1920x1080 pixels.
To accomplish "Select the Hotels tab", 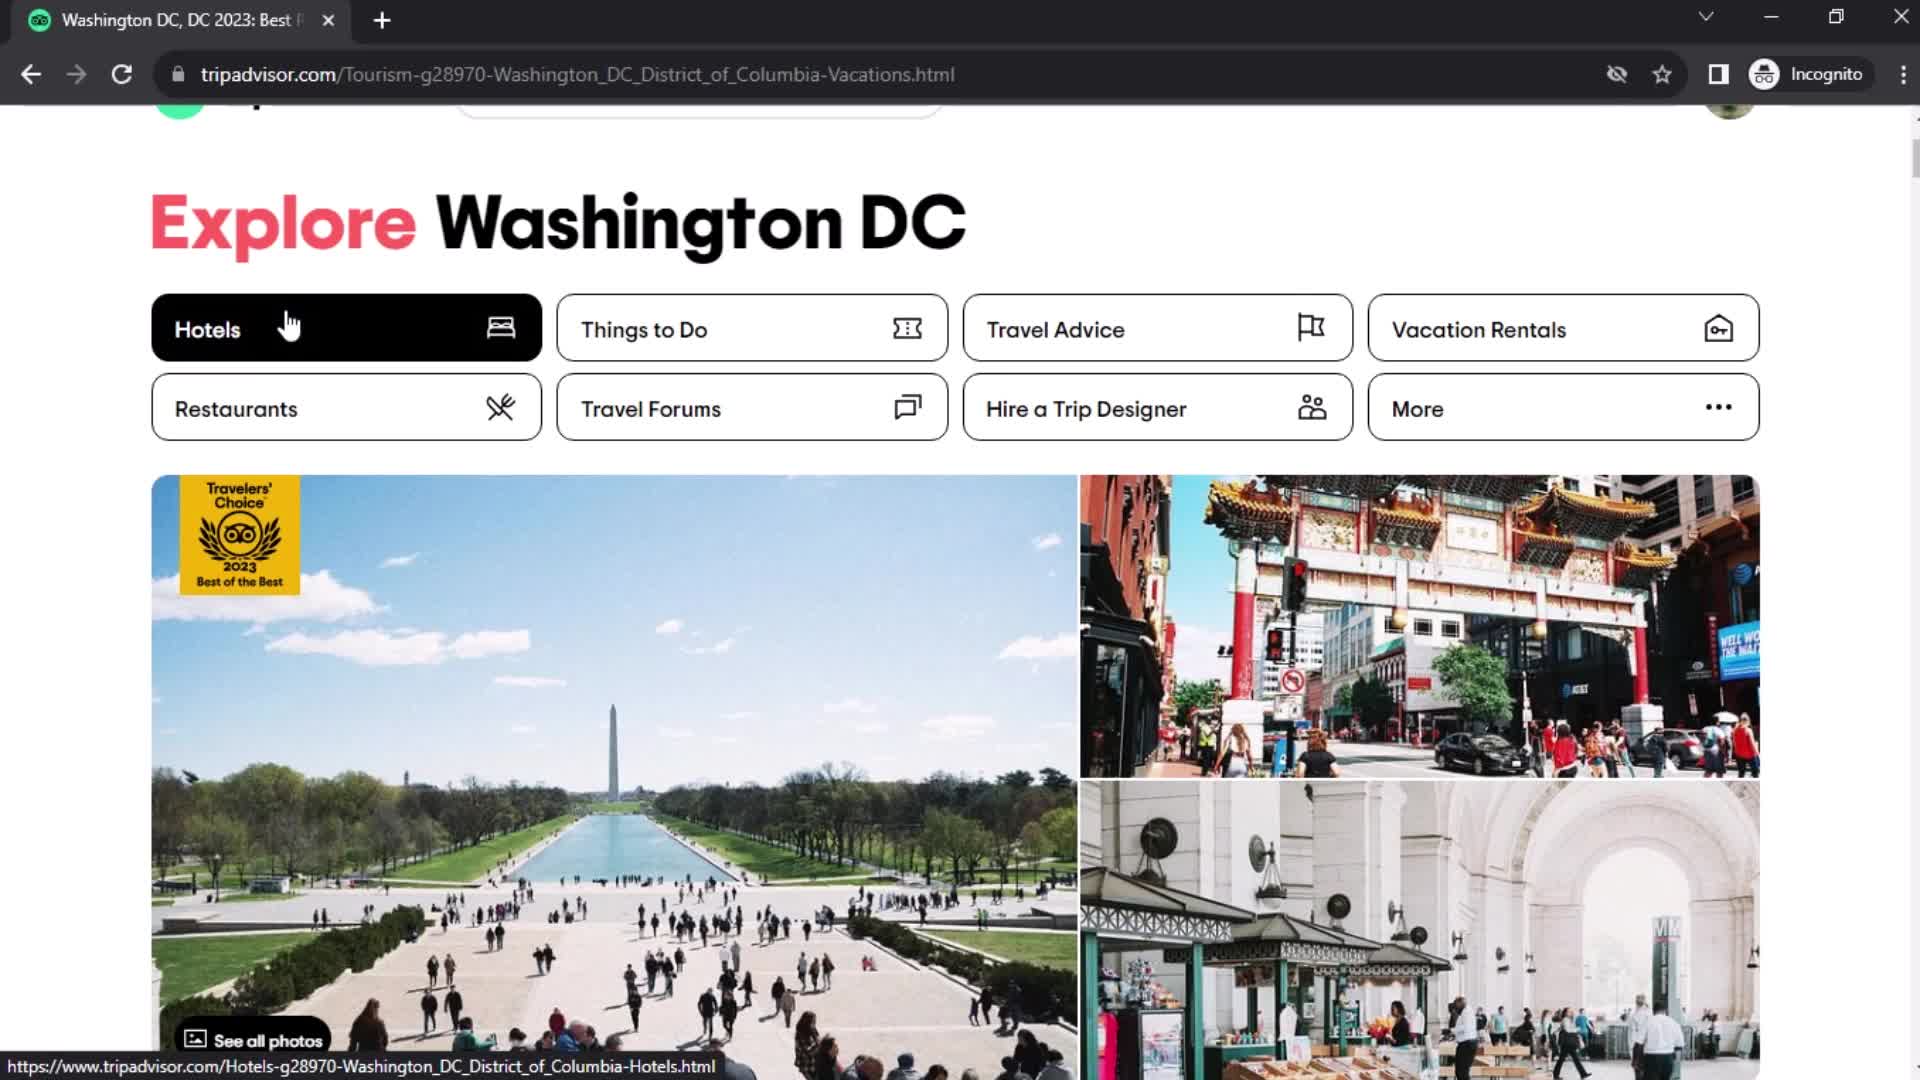I will pyautogui.click(x=345, y=328).
